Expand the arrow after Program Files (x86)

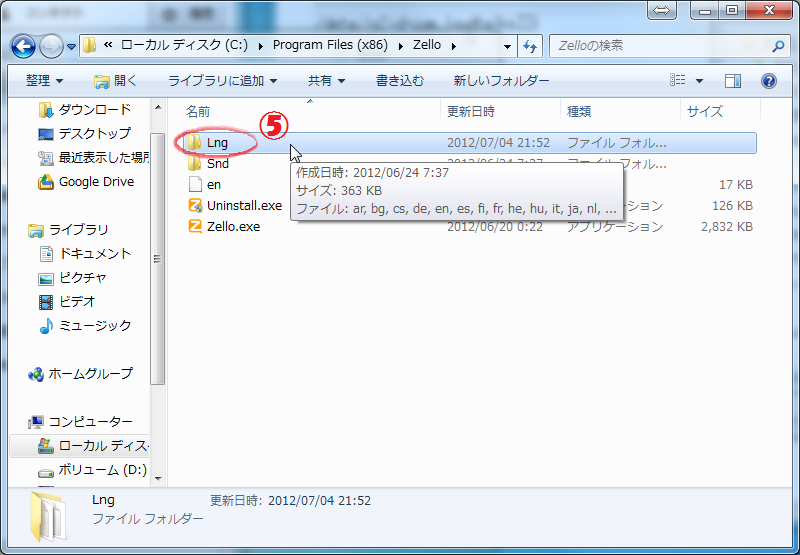[x=401, y=46]
